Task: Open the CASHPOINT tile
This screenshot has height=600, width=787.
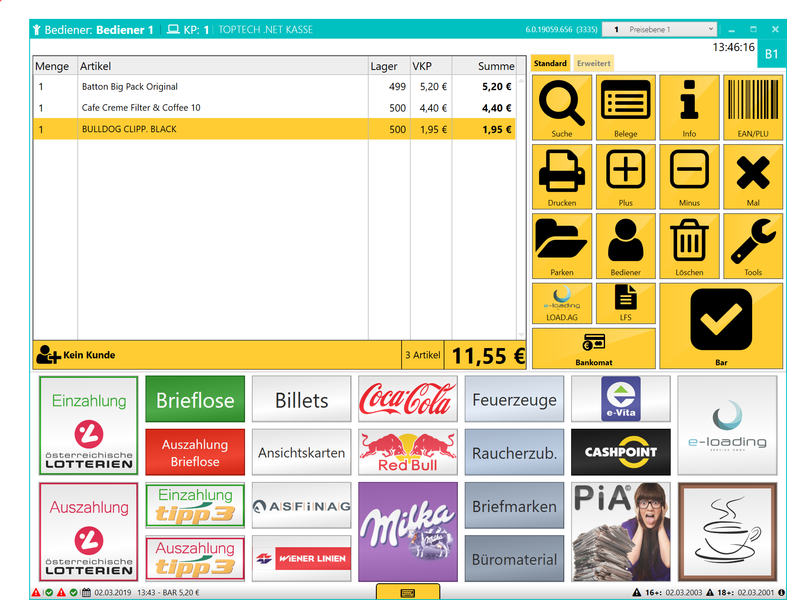Action: pos(620,452)
